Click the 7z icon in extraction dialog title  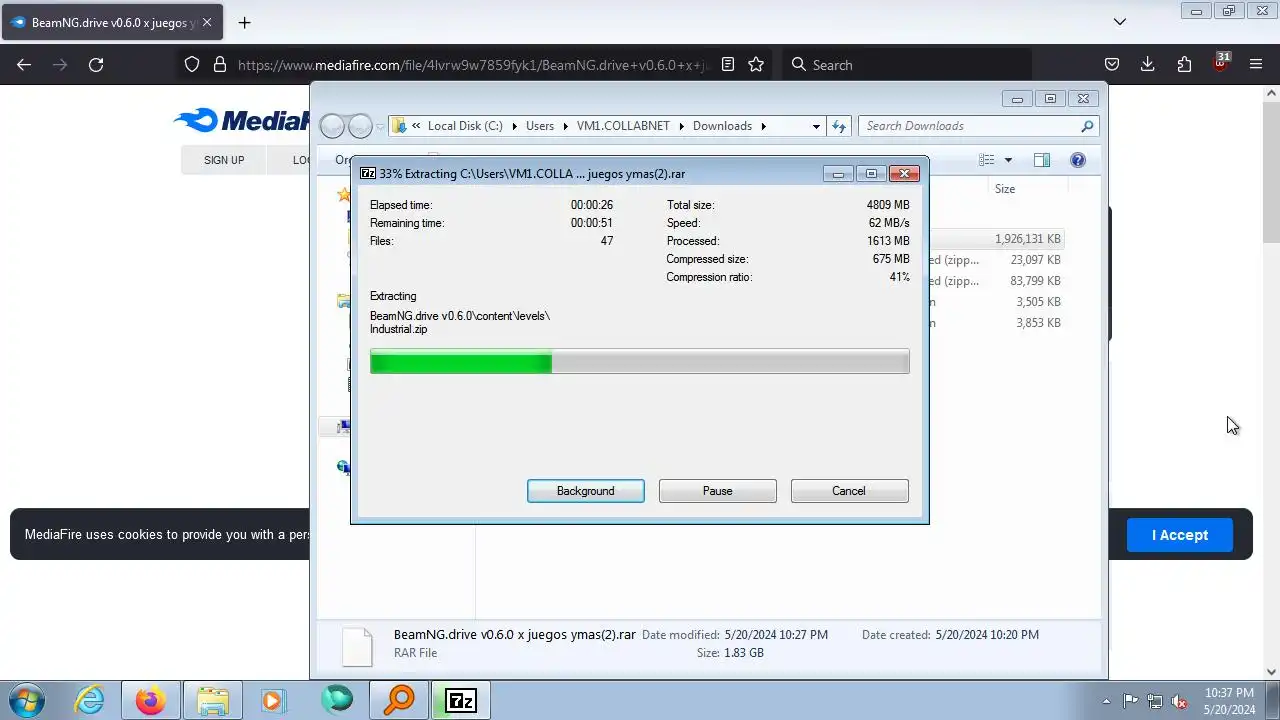[367, 173]
